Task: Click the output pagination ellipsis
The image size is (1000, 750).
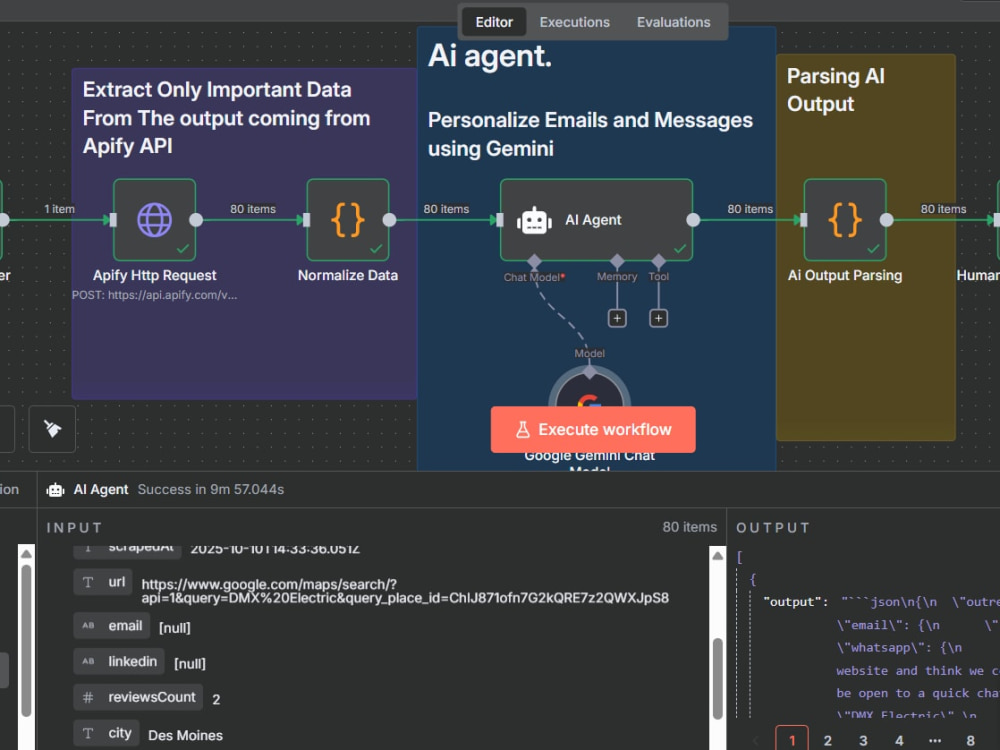Action: click(935, 740)
